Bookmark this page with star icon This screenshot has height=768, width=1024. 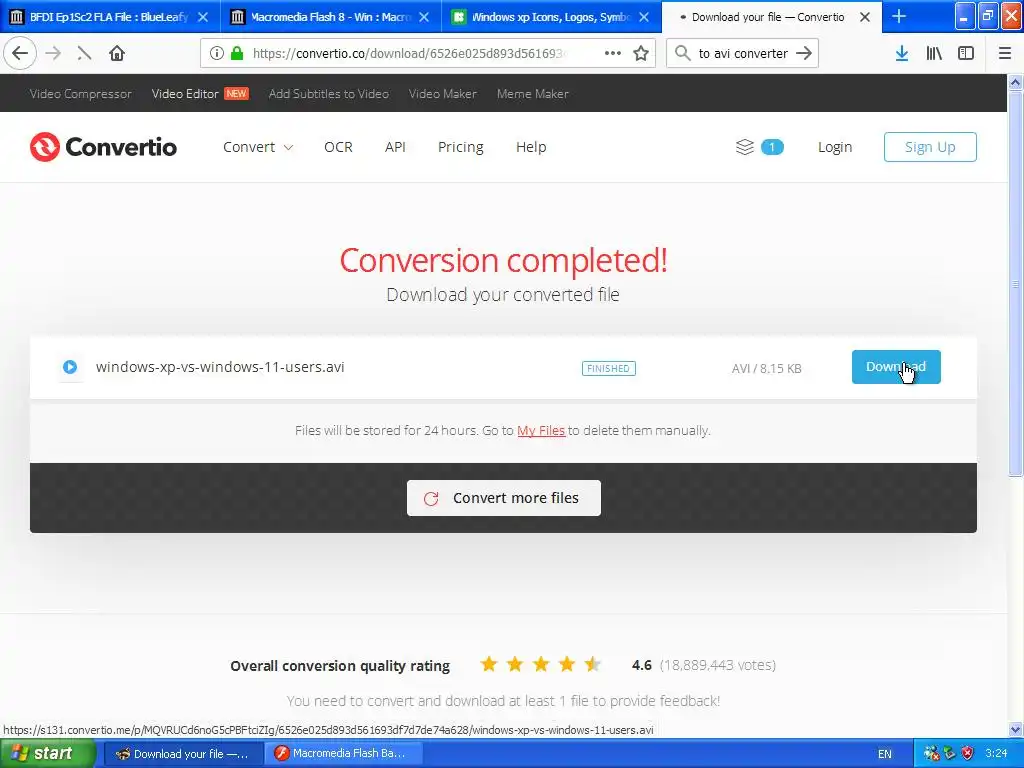[641, 54]
